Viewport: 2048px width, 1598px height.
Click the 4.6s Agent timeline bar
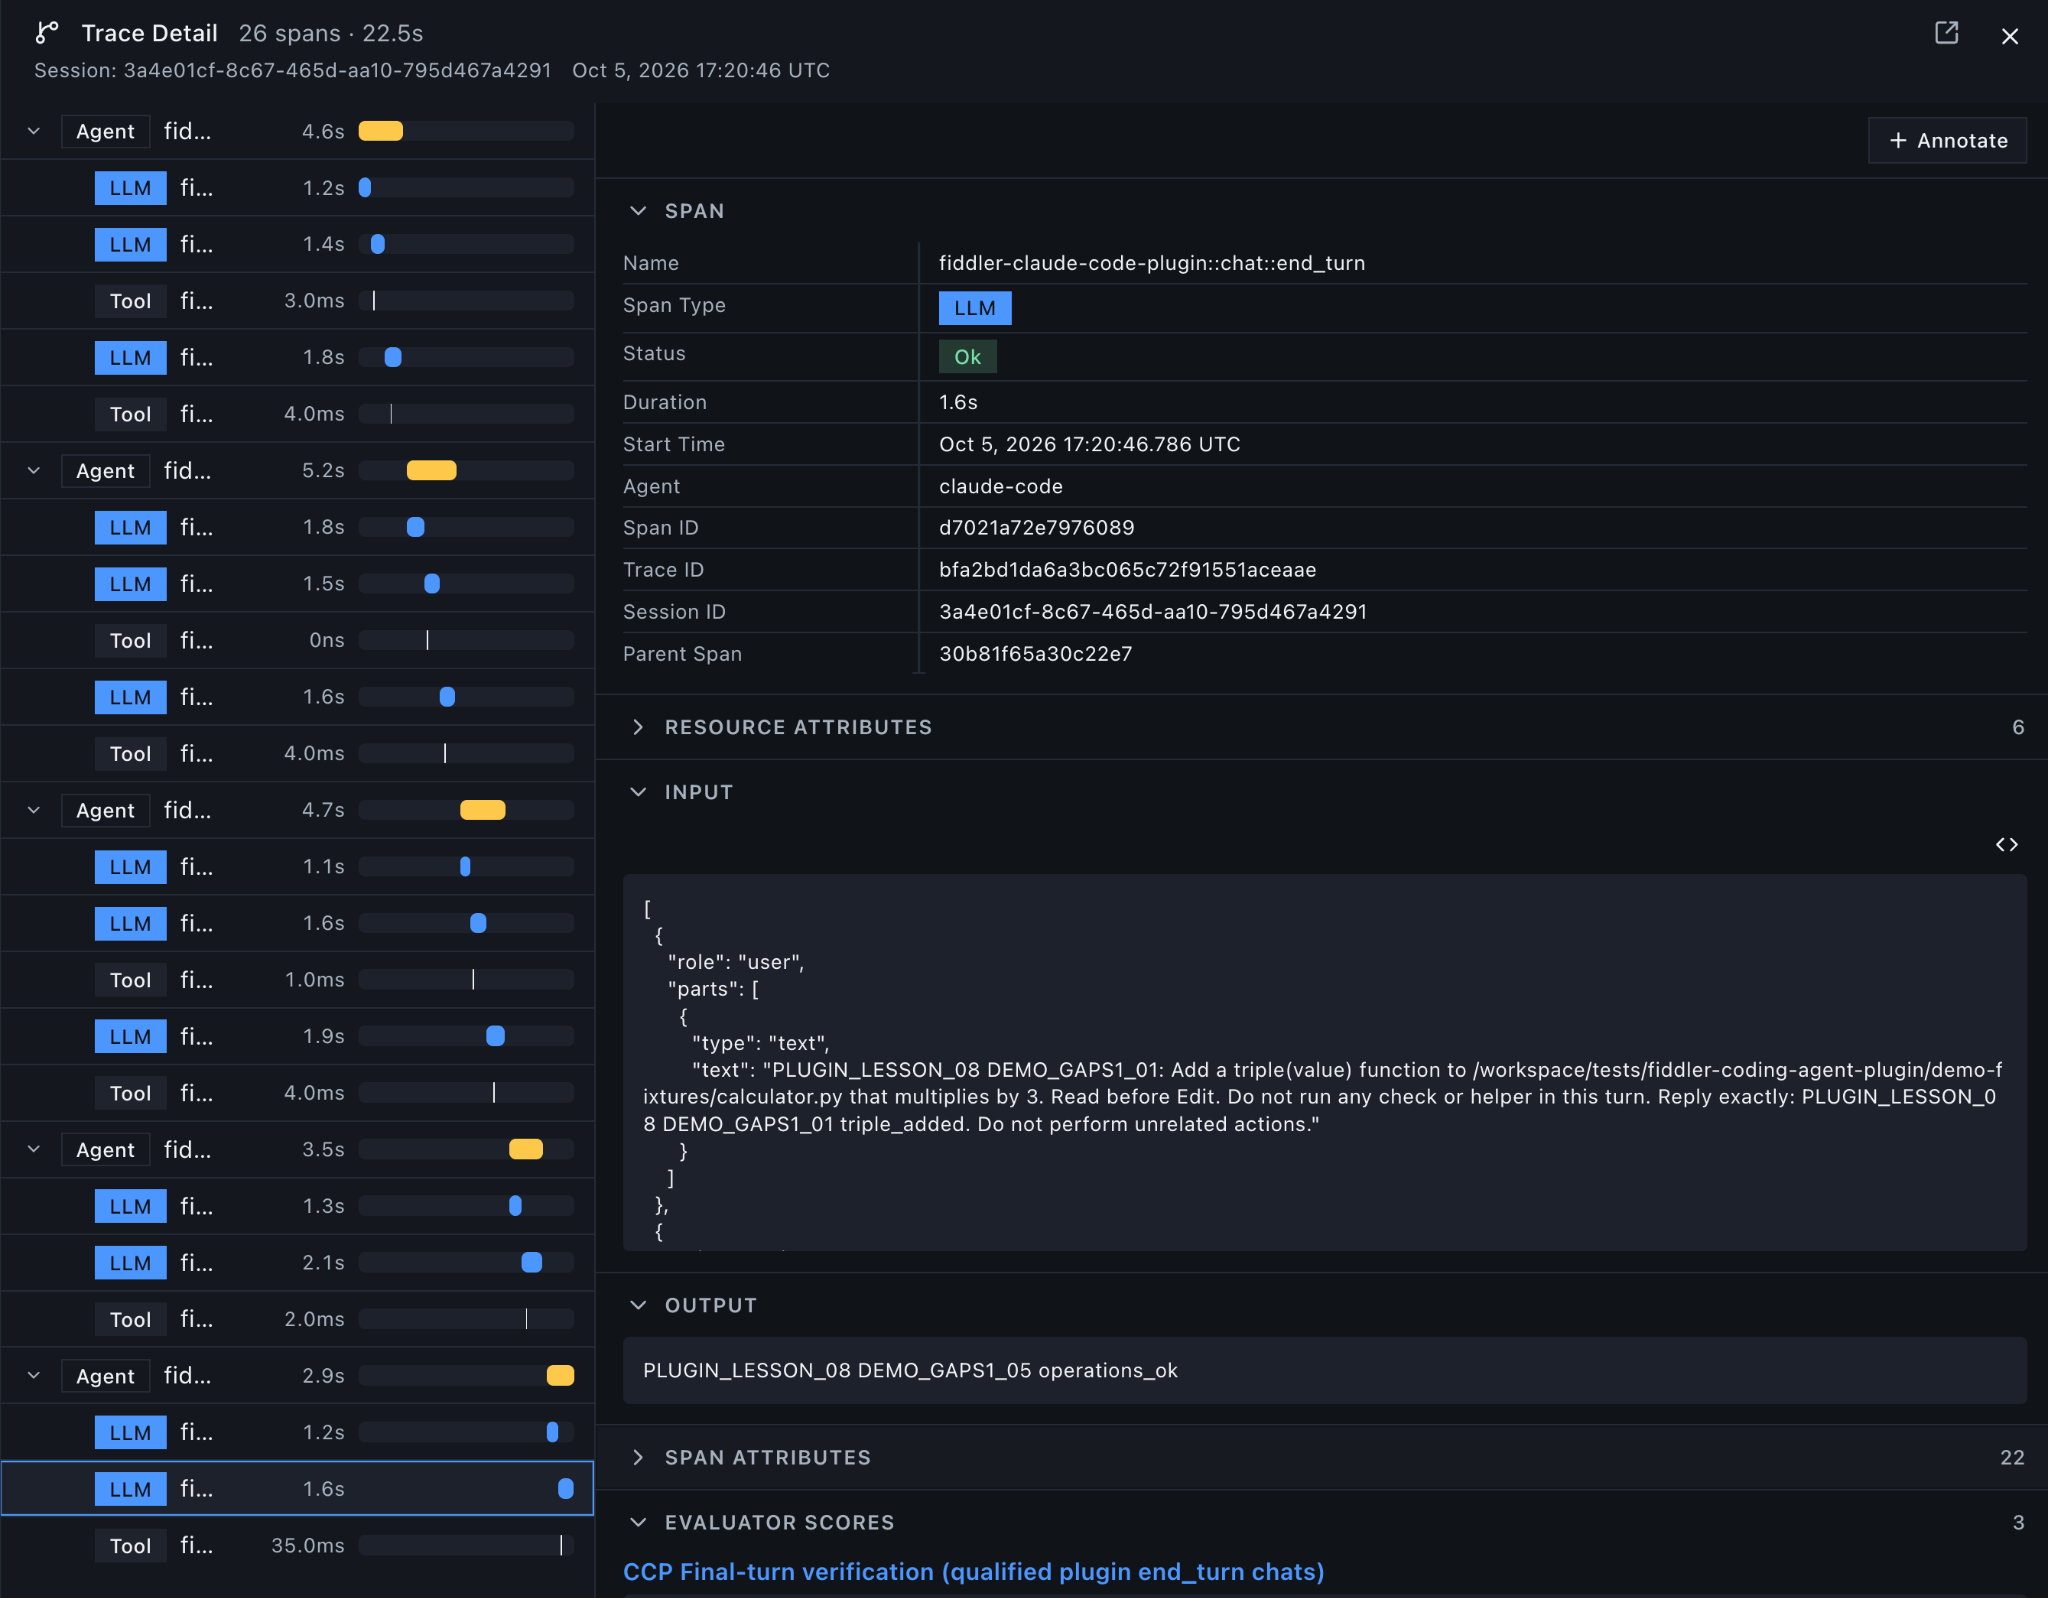[x=381, y=131]
